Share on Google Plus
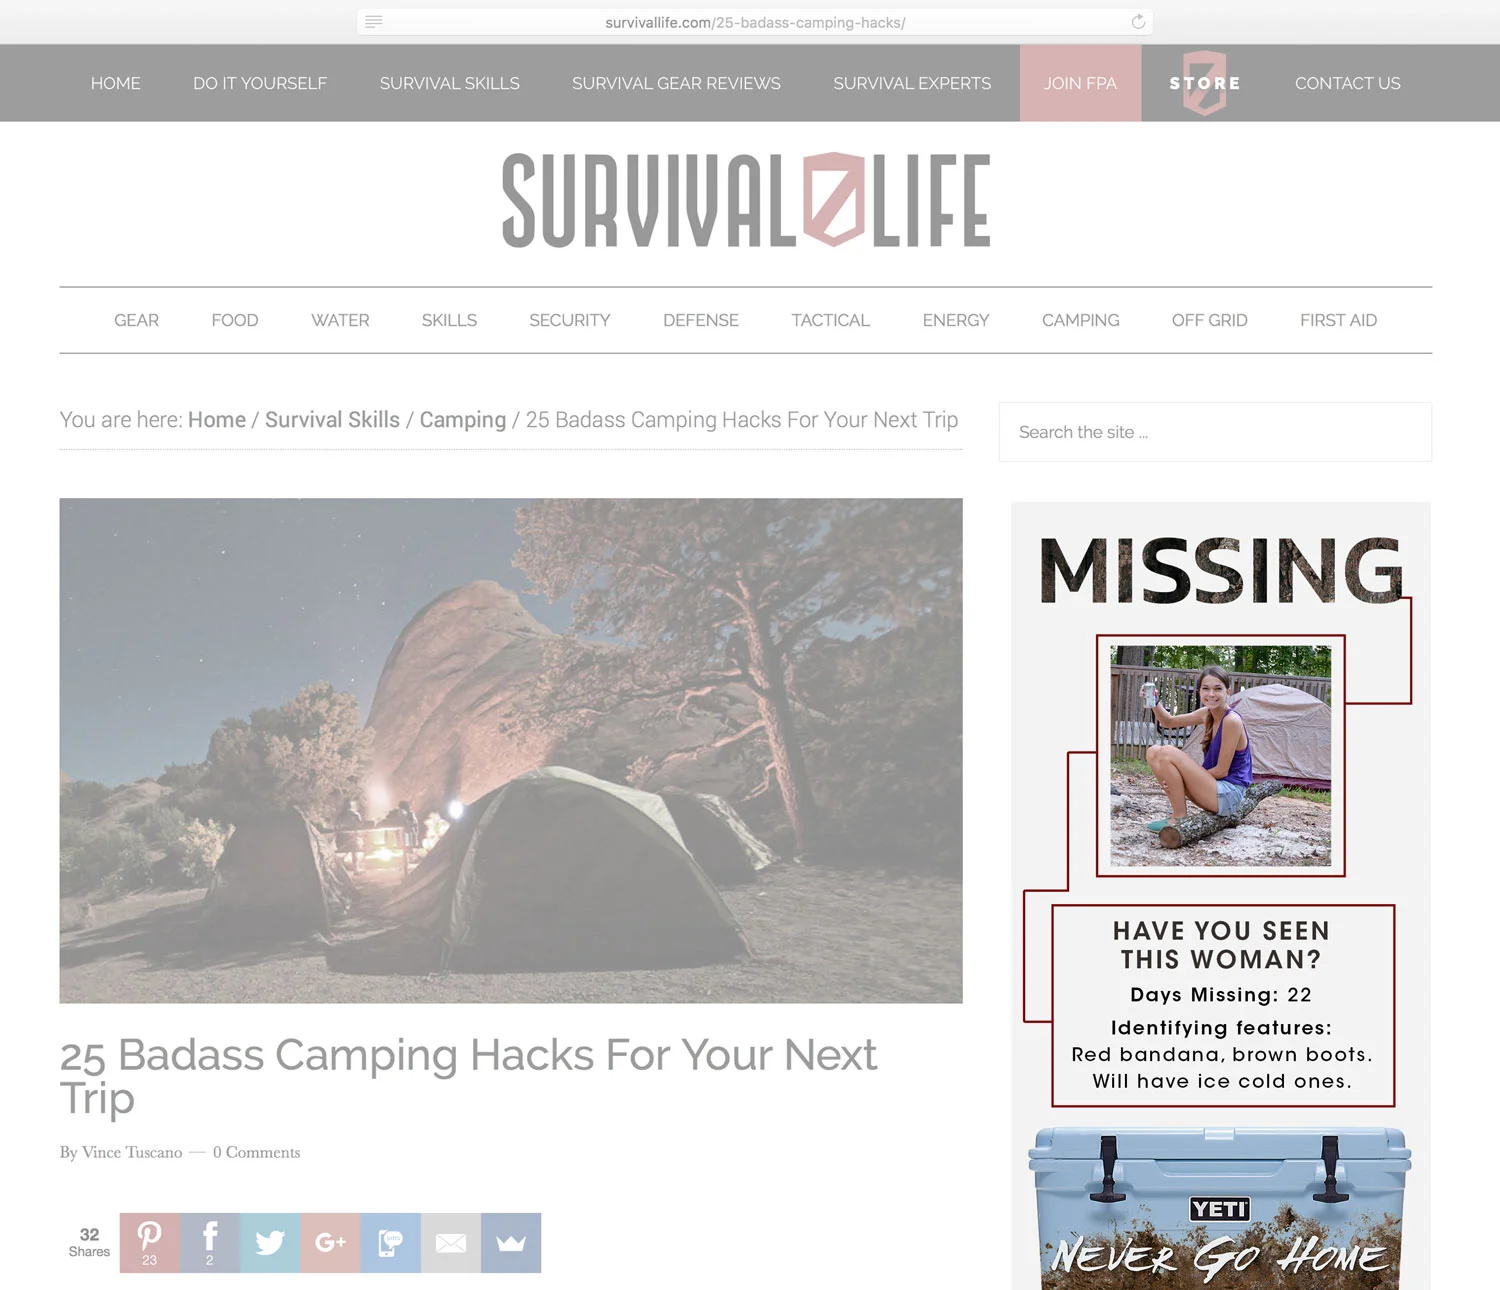 [x=330, y=1243]
